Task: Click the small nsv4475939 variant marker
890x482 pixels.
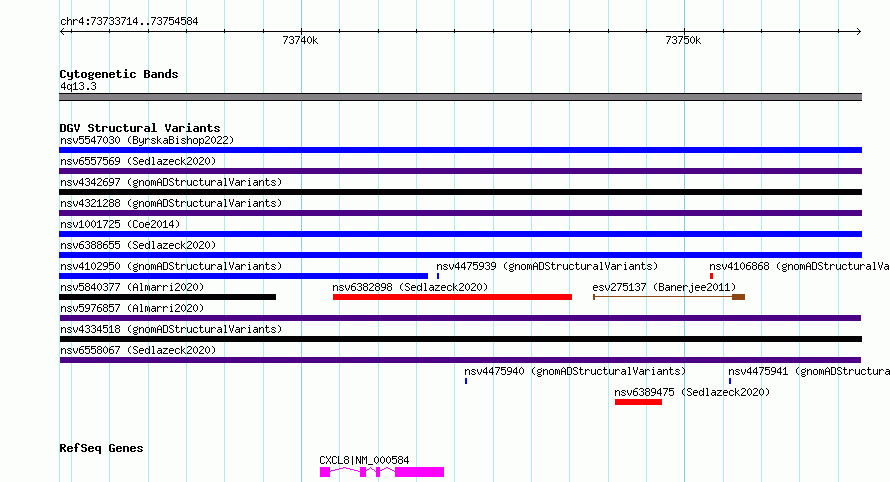Action: tap(438, 276)
